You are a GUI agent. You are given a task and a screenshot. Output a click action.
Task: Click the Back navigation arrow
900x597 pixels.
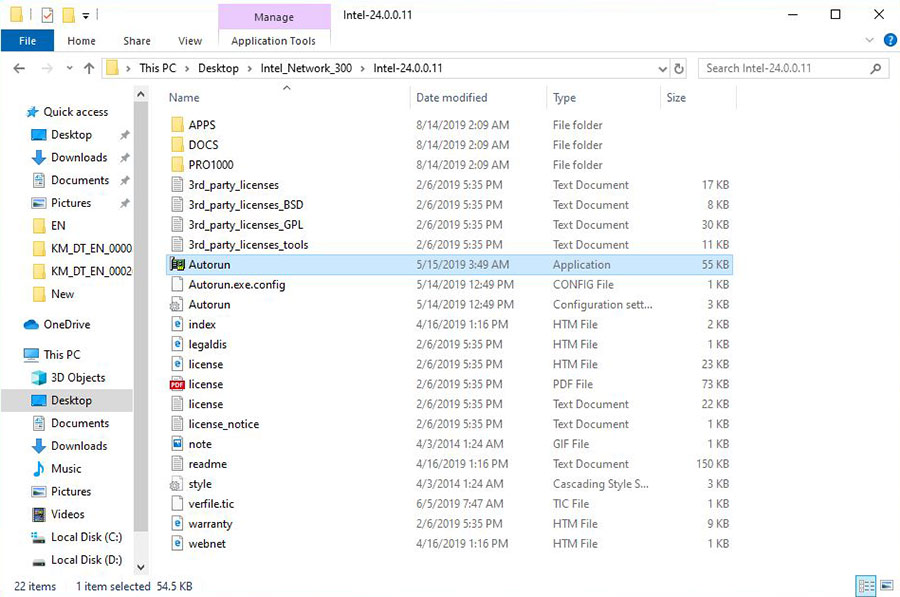point(19,68)
